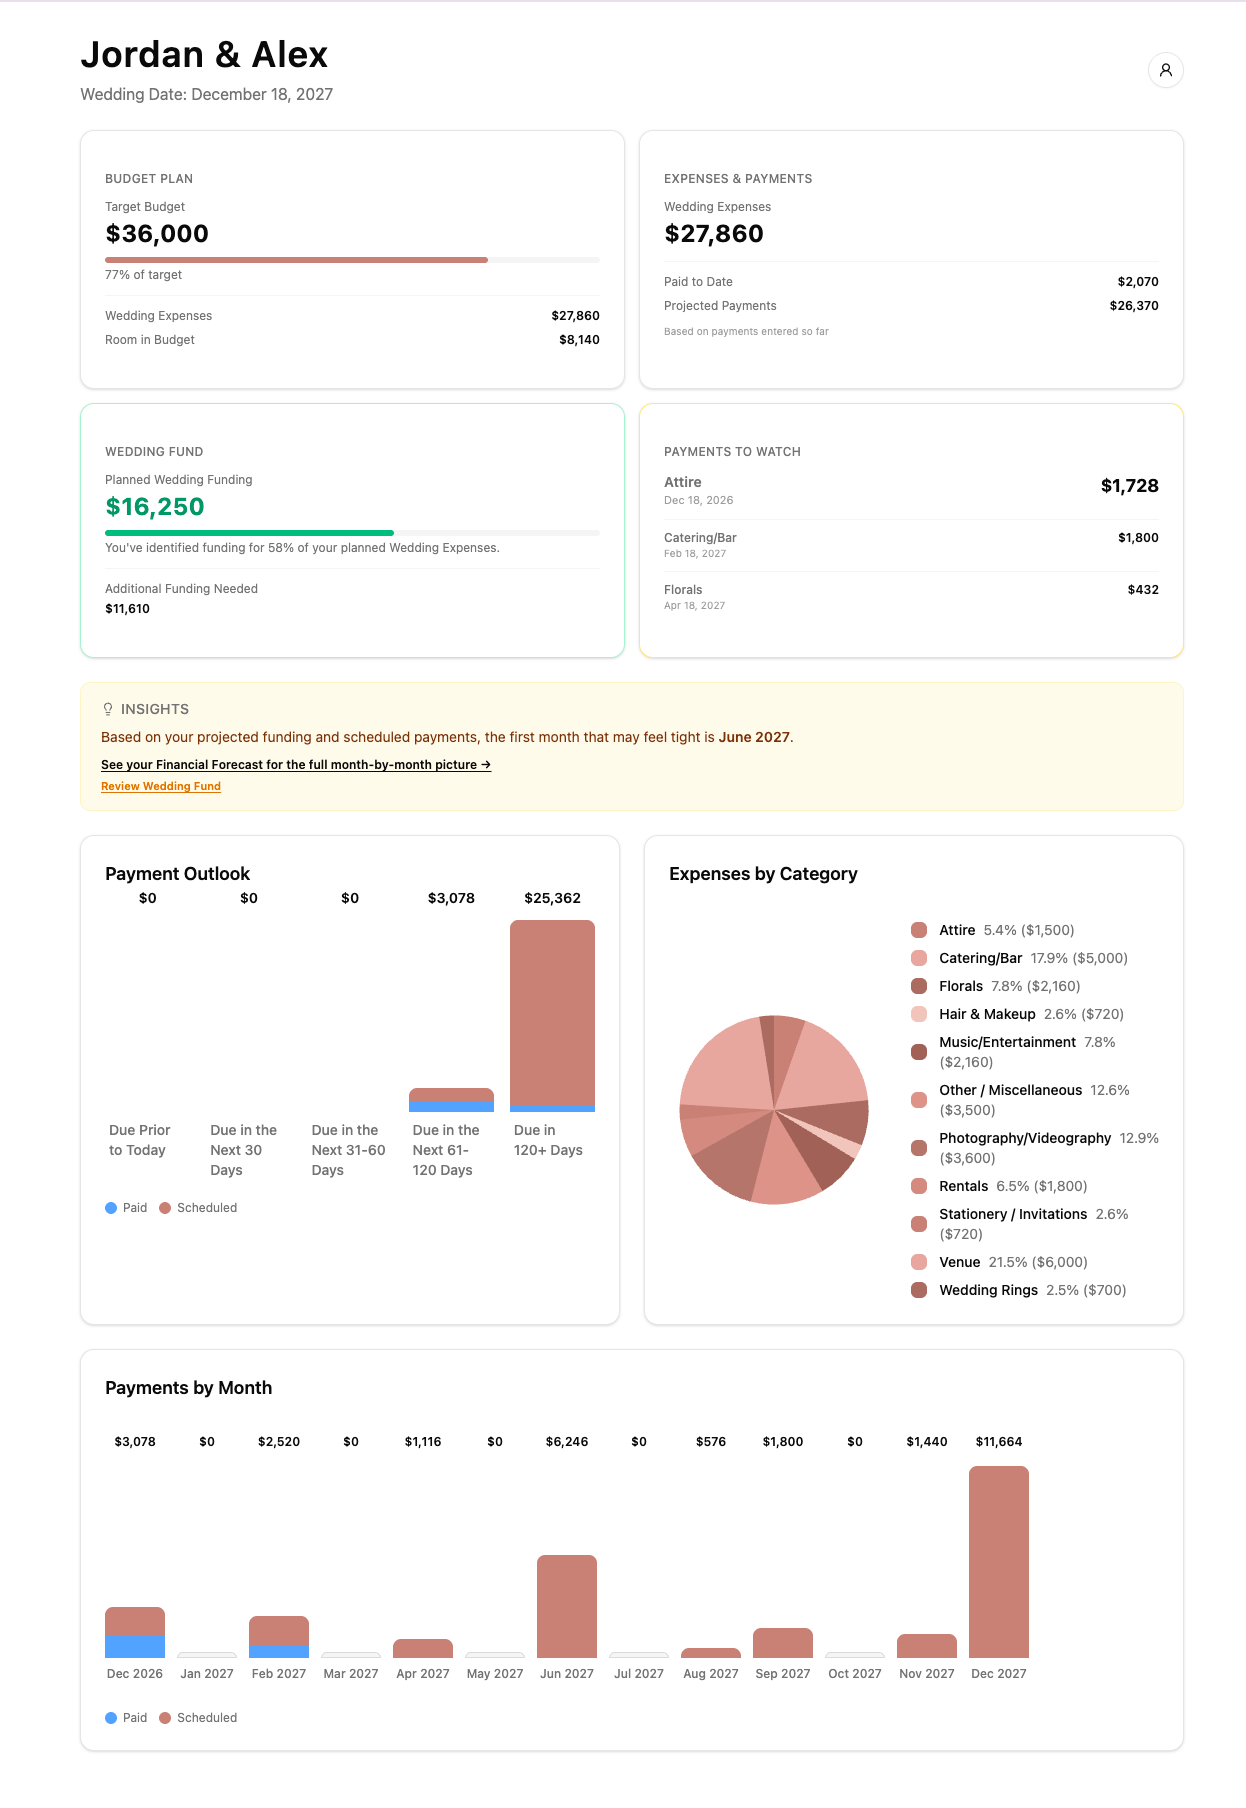
Task: Toggle Scheduled legend in Payment Outlook
Action: tap(198, 1208)
